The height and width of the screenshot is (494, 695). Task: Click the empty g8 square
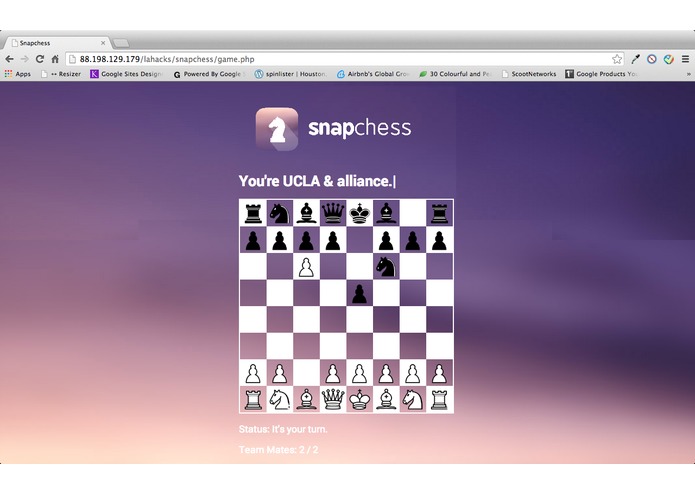(413, 214)
